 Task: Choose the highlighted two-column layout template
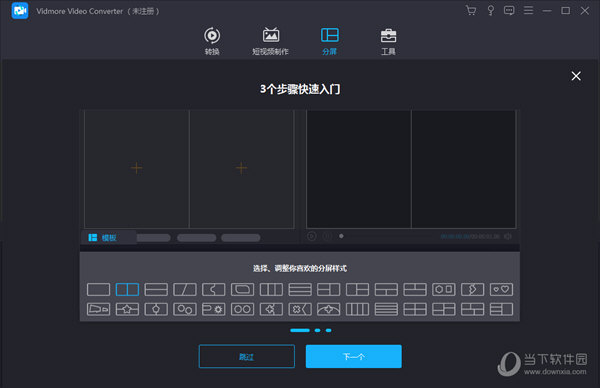127,290
